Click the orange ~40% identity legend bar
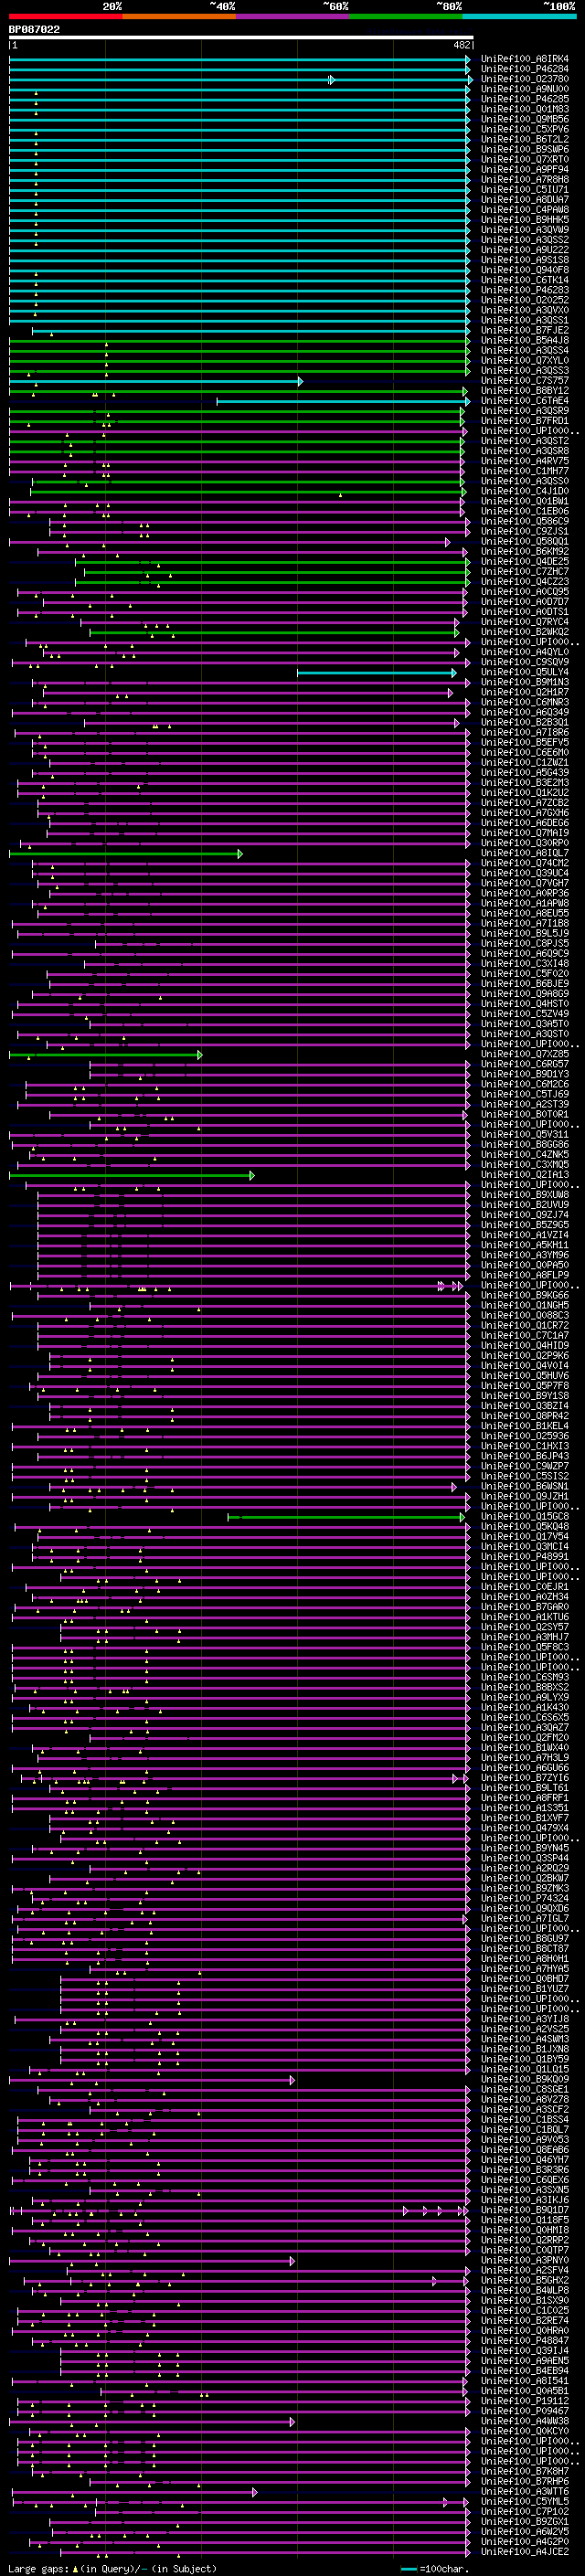The image size is (585, 2576). [179, 16]
